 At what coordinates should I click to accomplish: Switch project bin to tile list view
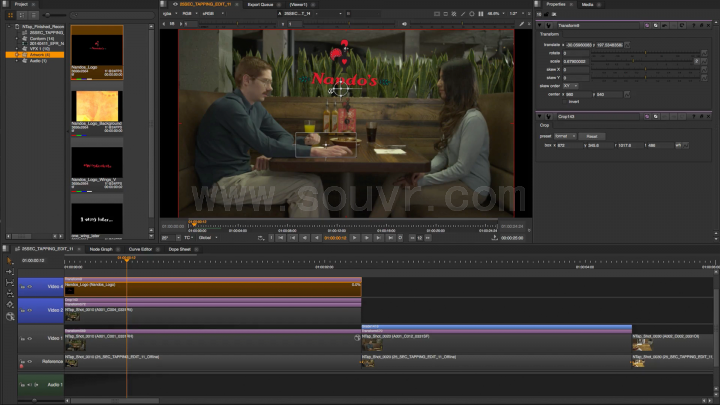pos(22,15)
